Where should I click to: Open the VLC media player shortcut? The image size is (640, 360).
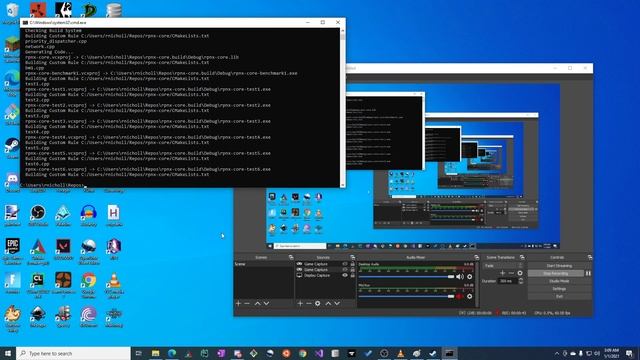(114, 285)
